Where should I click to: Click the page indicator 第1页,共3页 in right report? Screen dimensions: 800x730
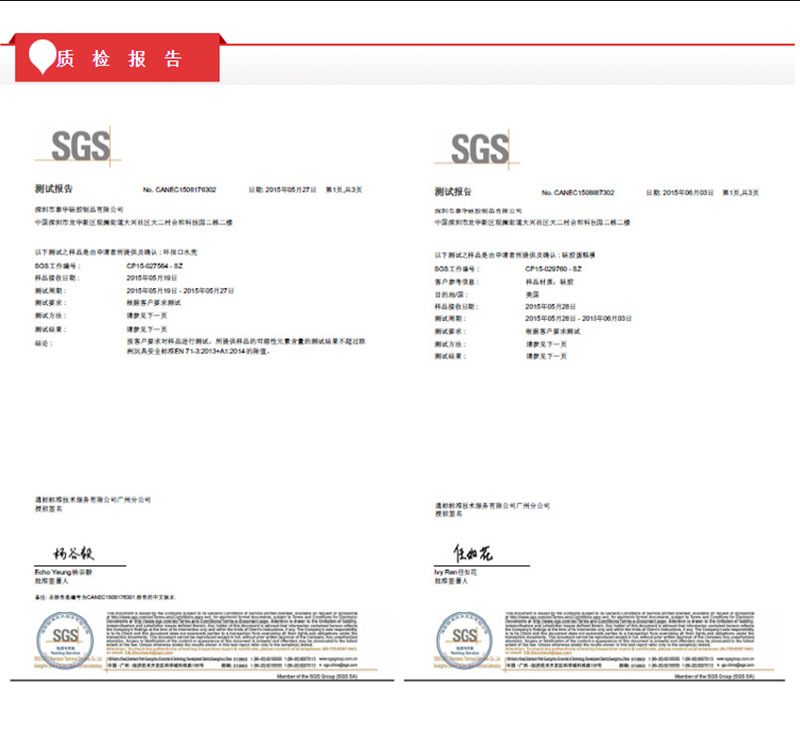tap(741, 193)
